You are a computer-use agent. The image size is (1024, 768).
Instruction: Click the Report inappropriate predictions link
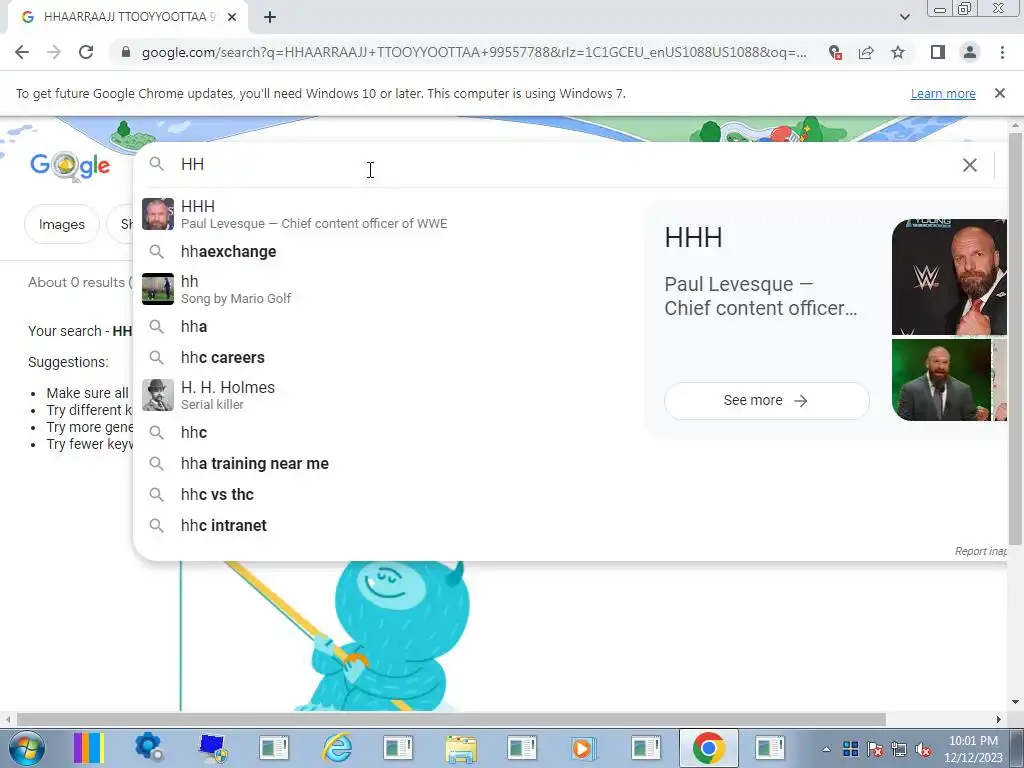(980, 551)
